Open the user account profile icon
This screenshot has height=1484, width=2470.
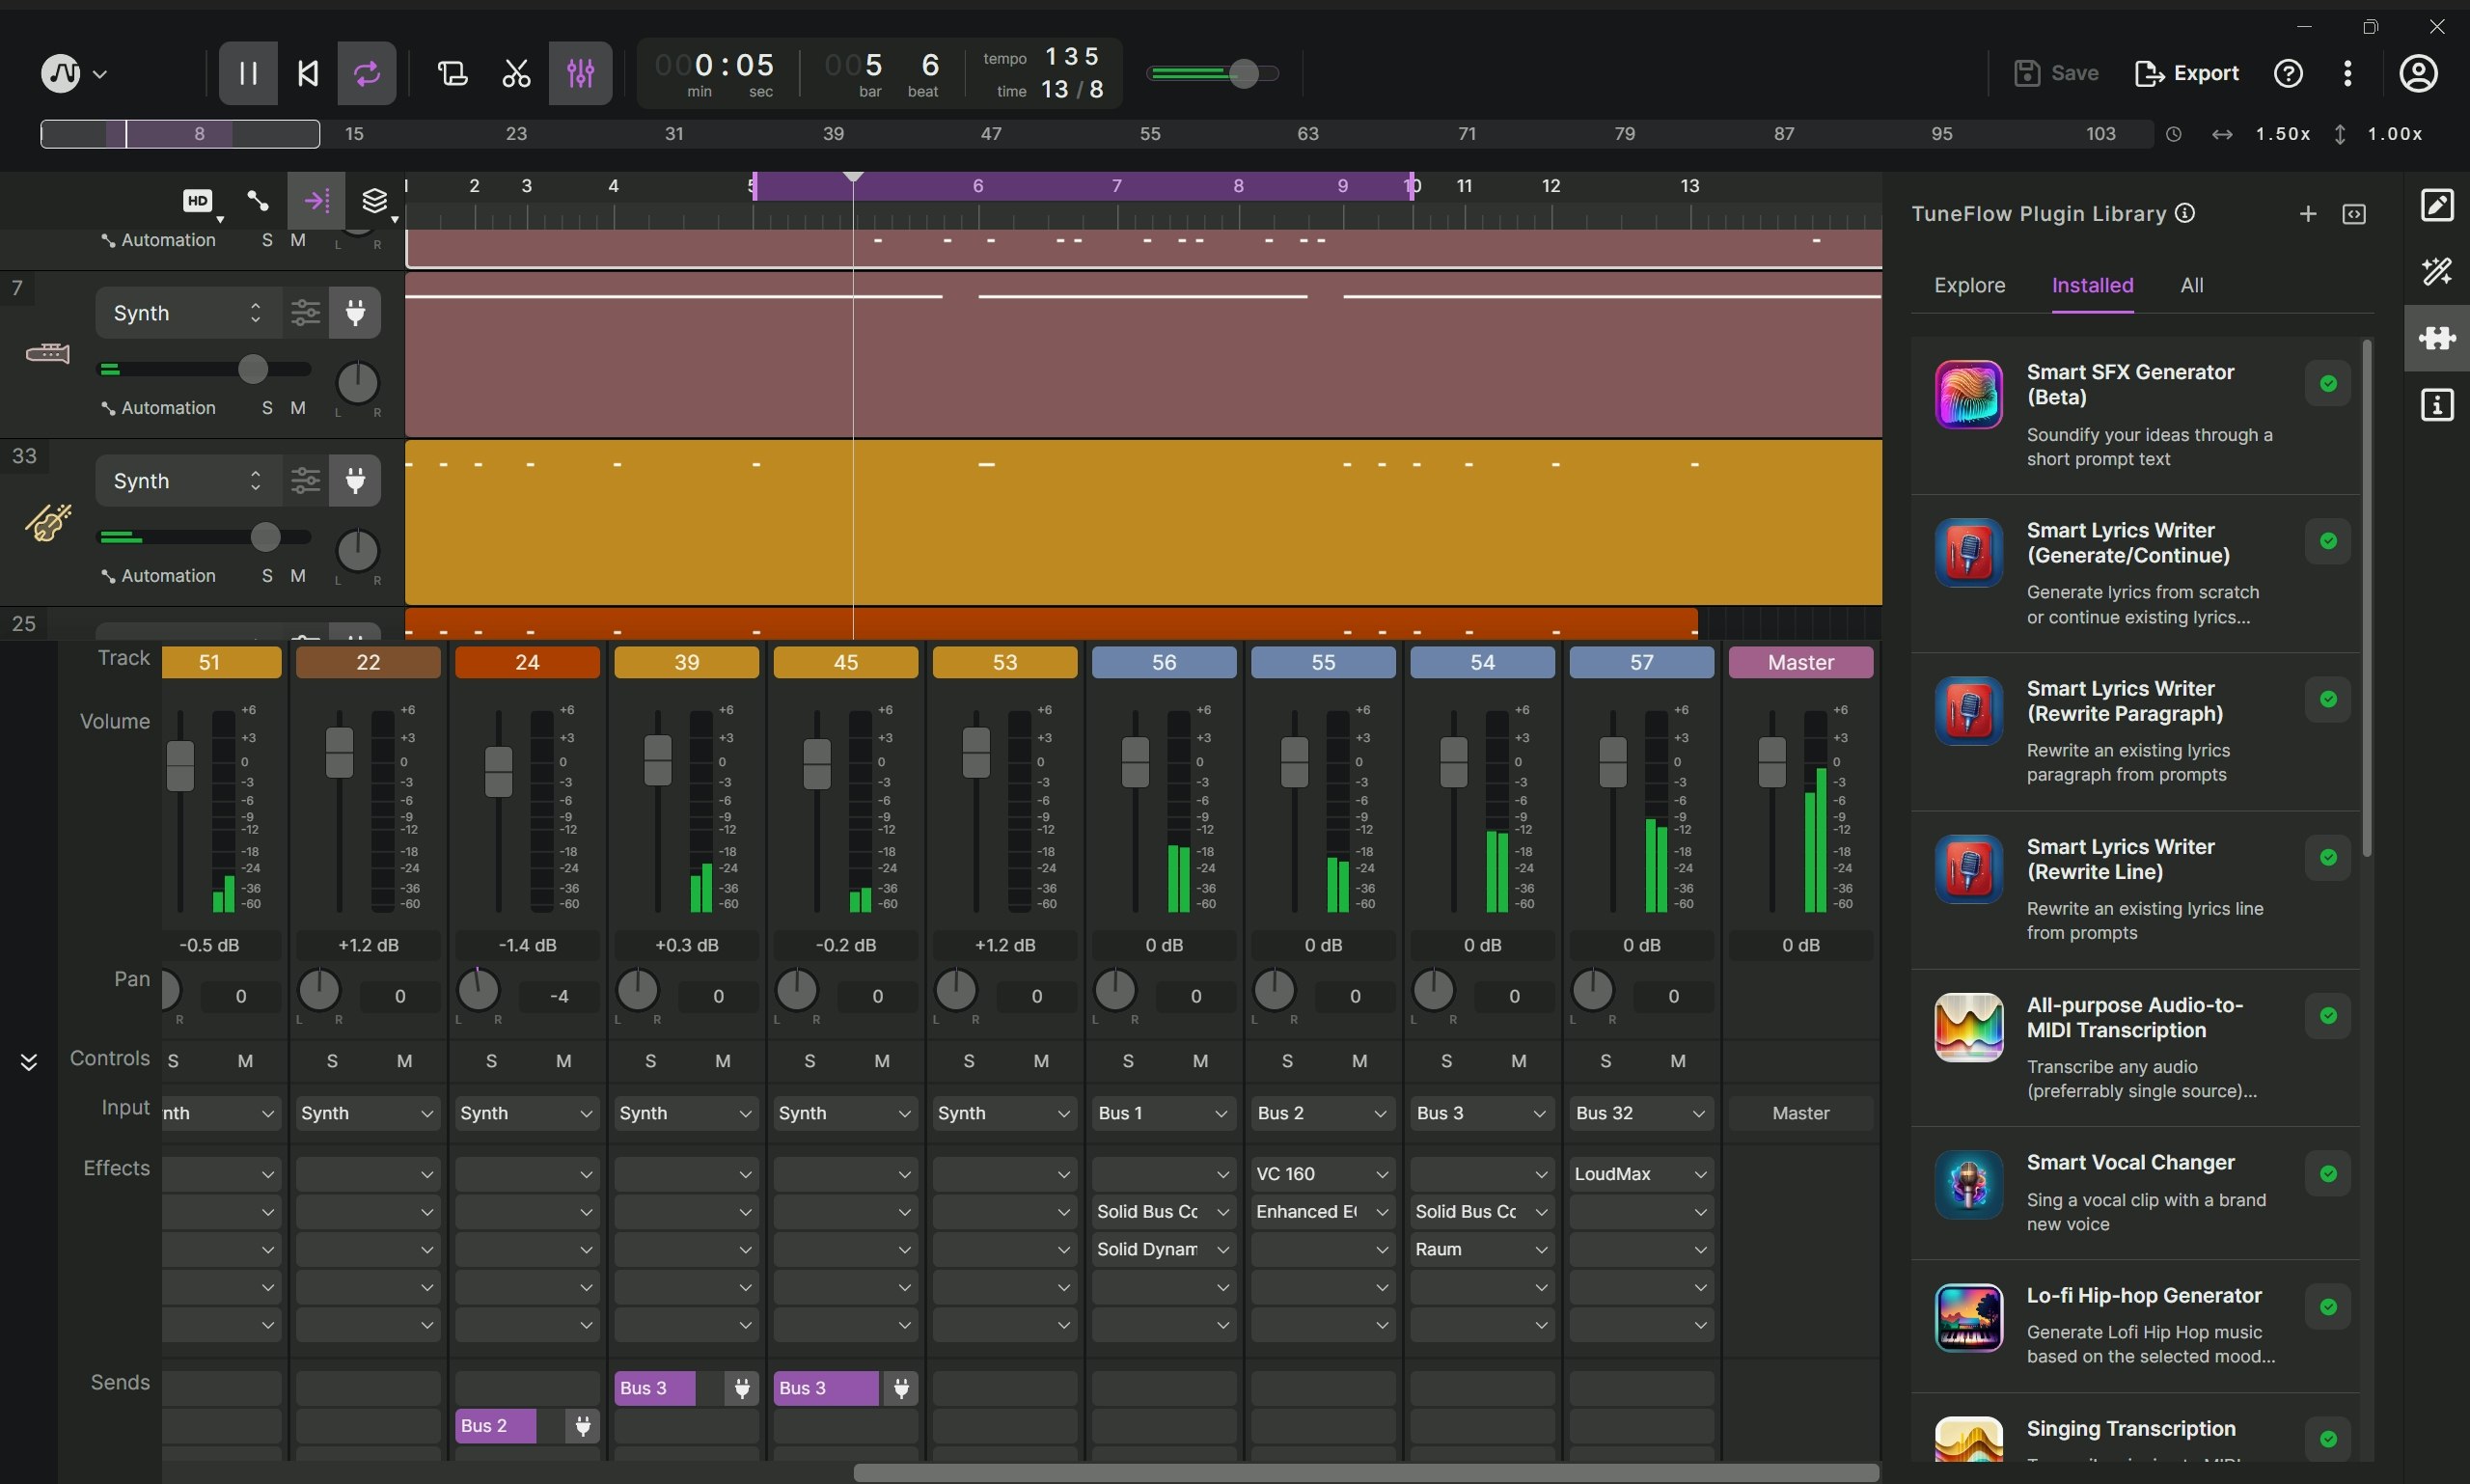pyautogui.click(x=2418, y=73)
